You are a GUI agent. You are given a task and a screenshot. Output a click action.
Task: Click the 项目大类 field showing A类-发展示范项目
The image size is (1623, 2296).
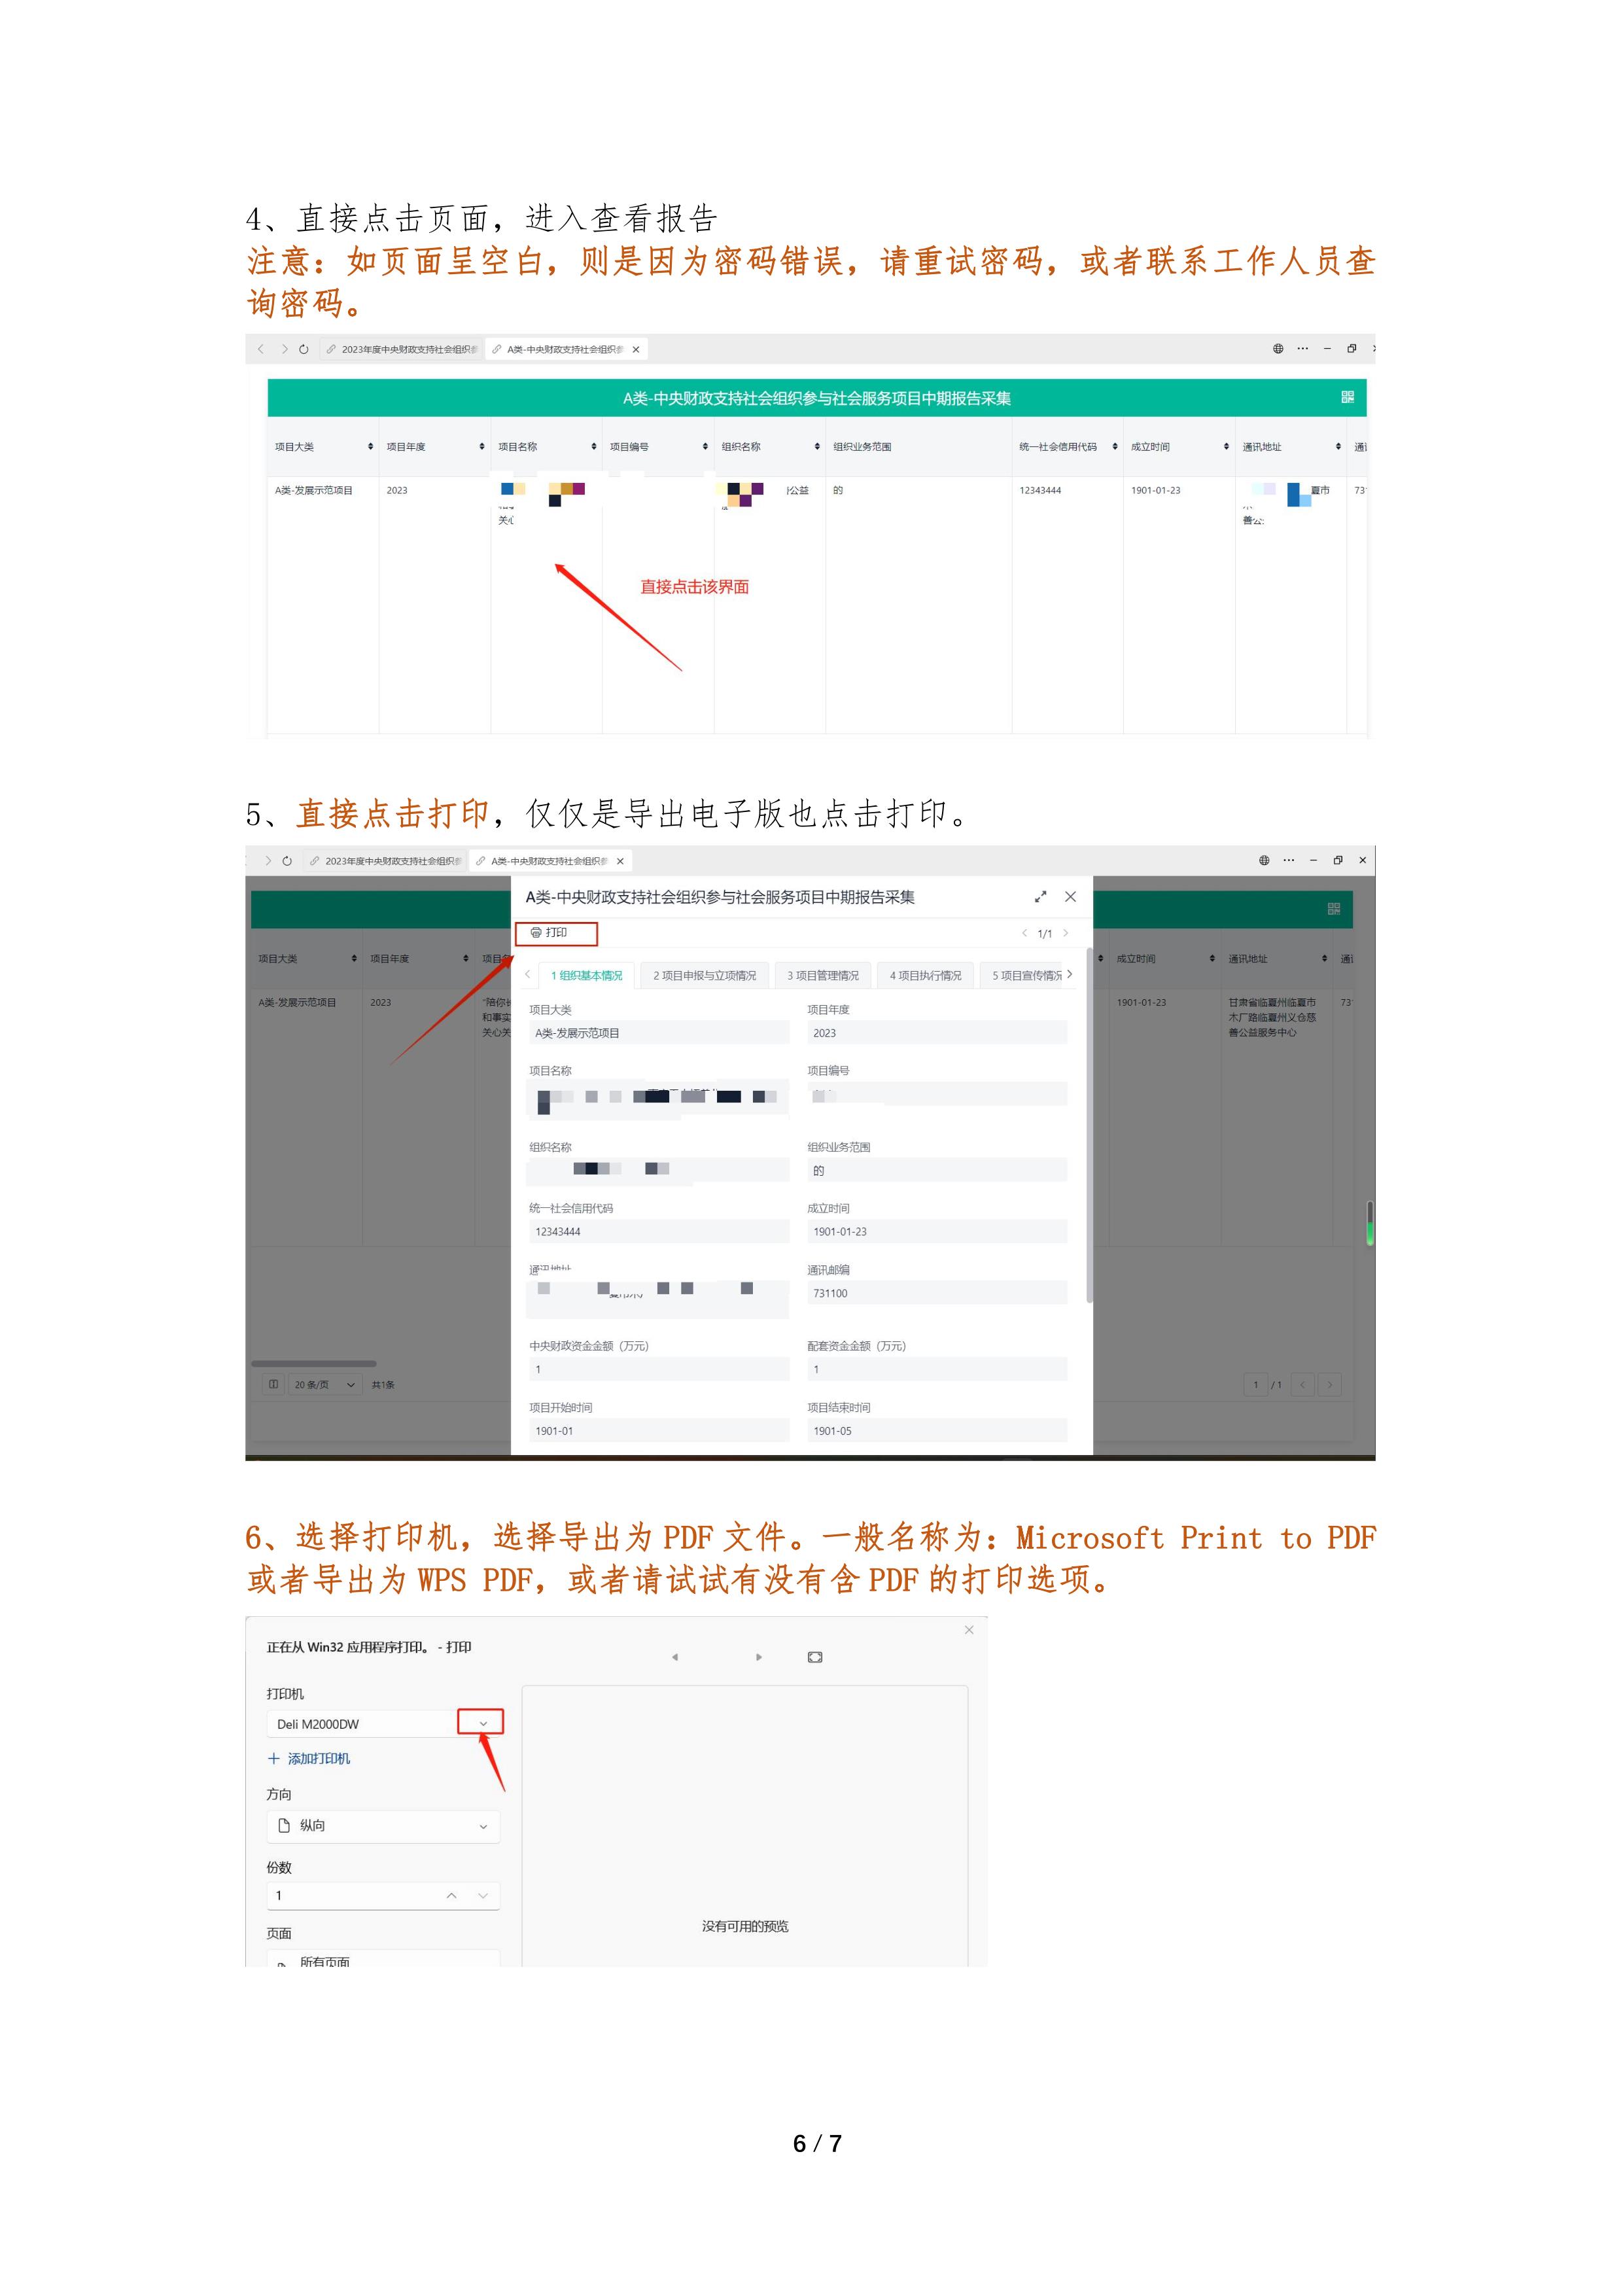(658, 1033)
